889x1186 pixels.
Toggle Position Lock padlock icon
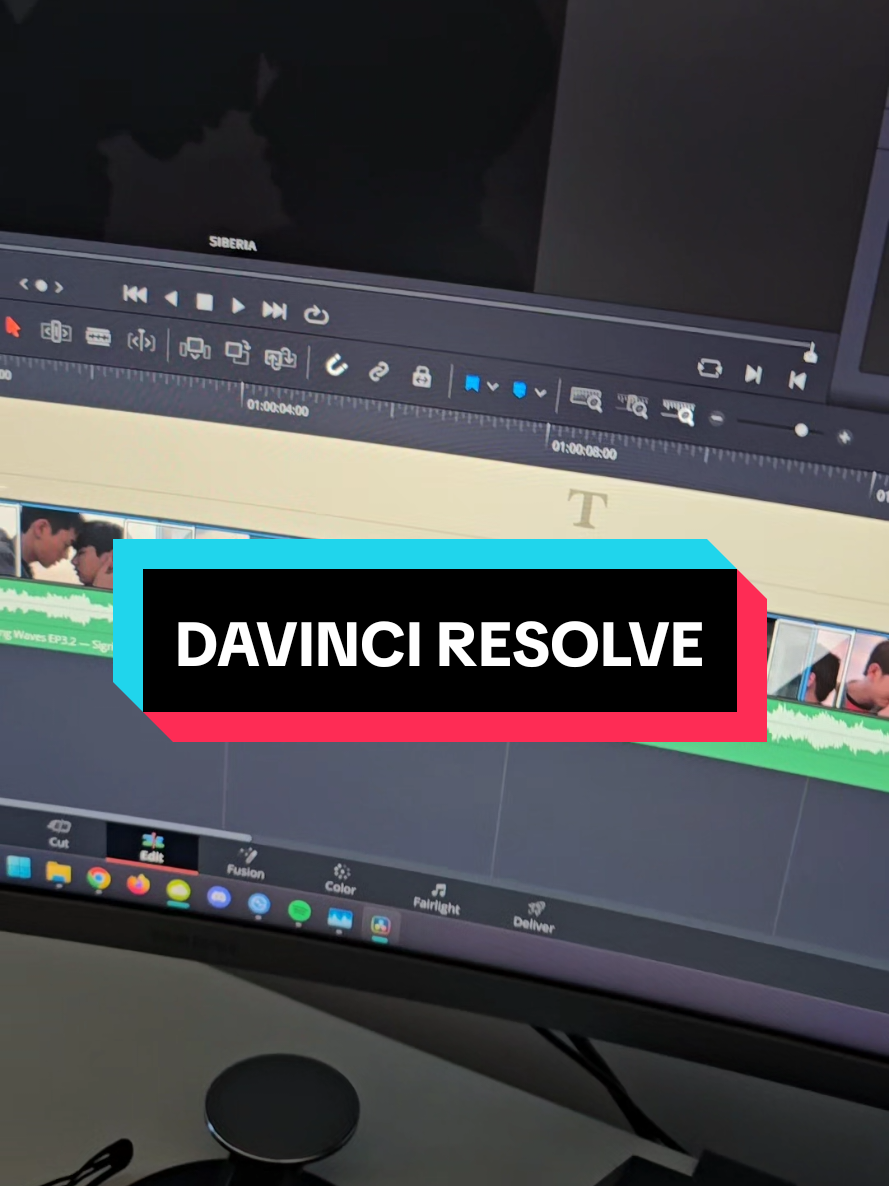coord(421,376)
